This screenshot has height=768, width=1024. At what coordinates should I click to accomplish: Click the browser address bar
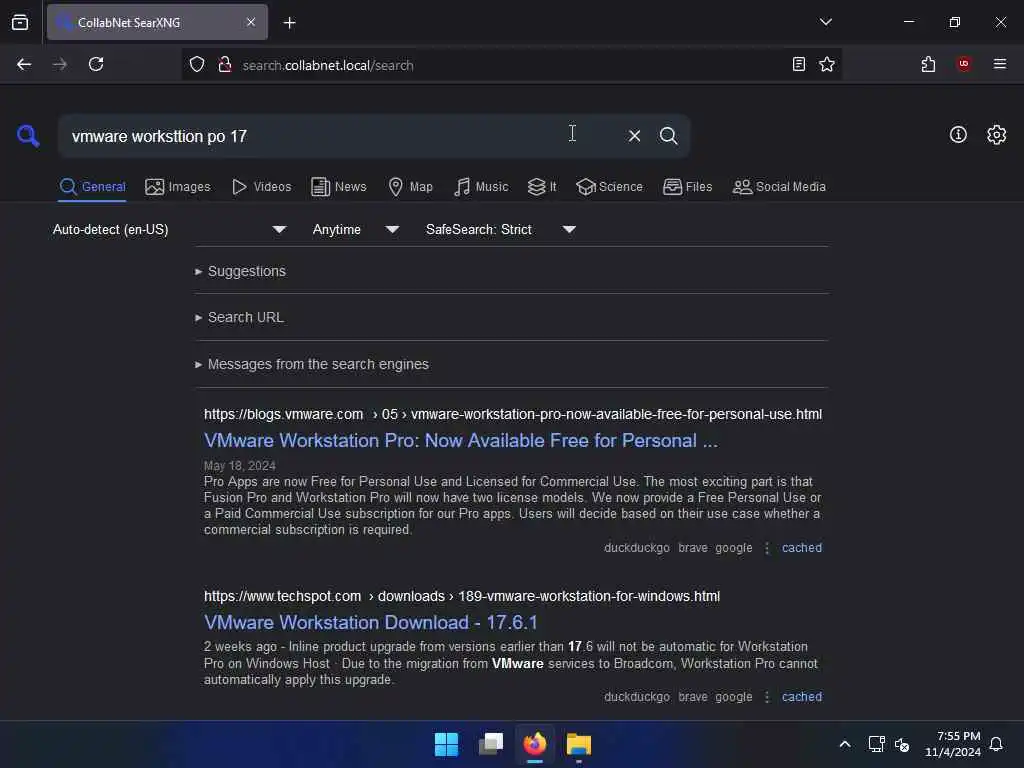[x=509, y=65]
